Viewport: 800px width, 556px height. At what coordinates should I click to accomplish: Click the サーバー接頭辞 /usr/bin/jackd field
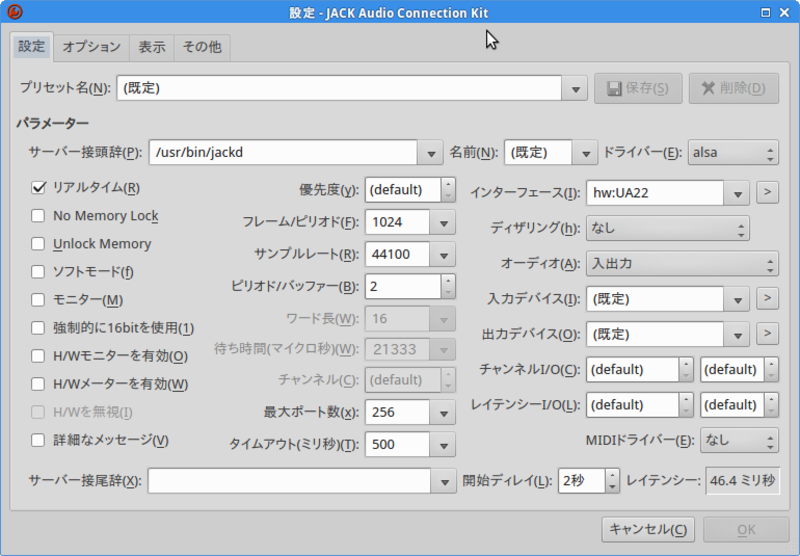coord(283,153)
